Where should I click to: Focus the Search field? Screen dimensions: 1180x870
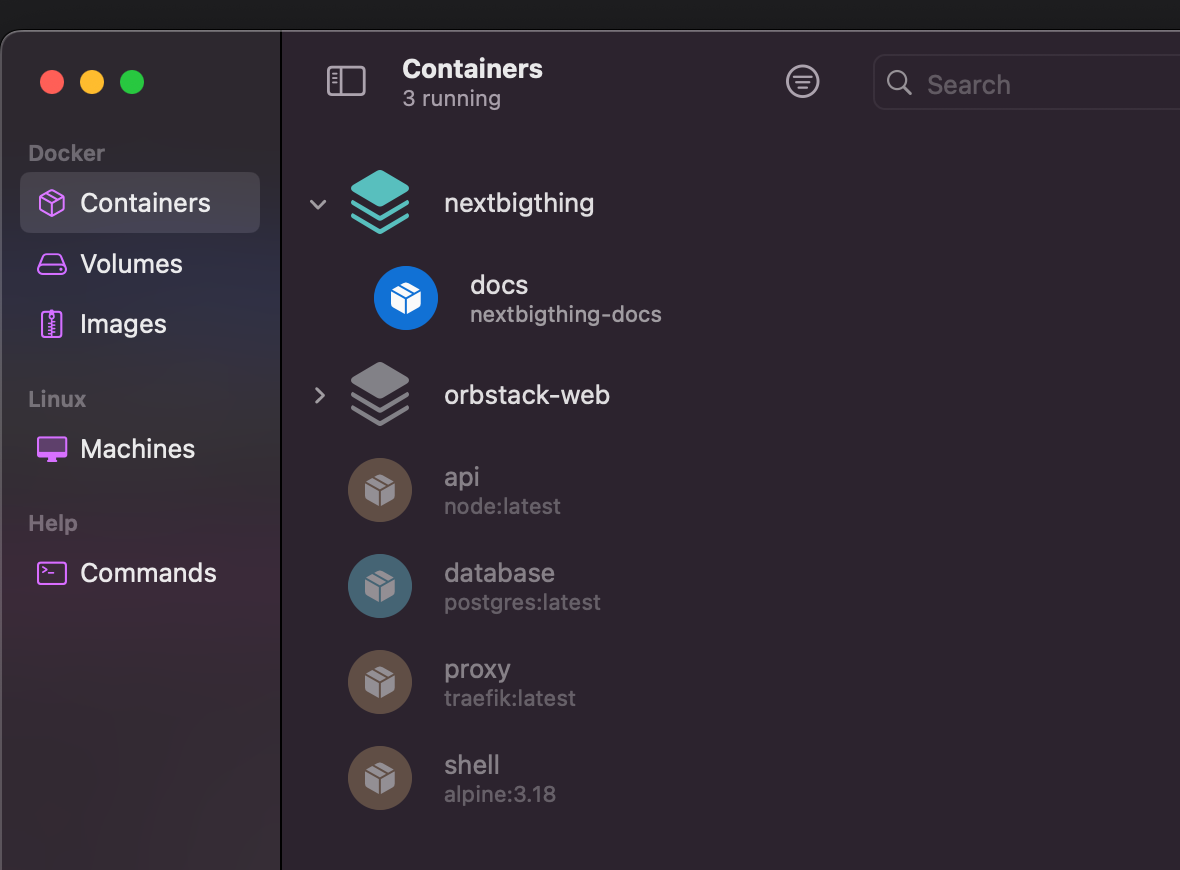tap(1026, 83)
